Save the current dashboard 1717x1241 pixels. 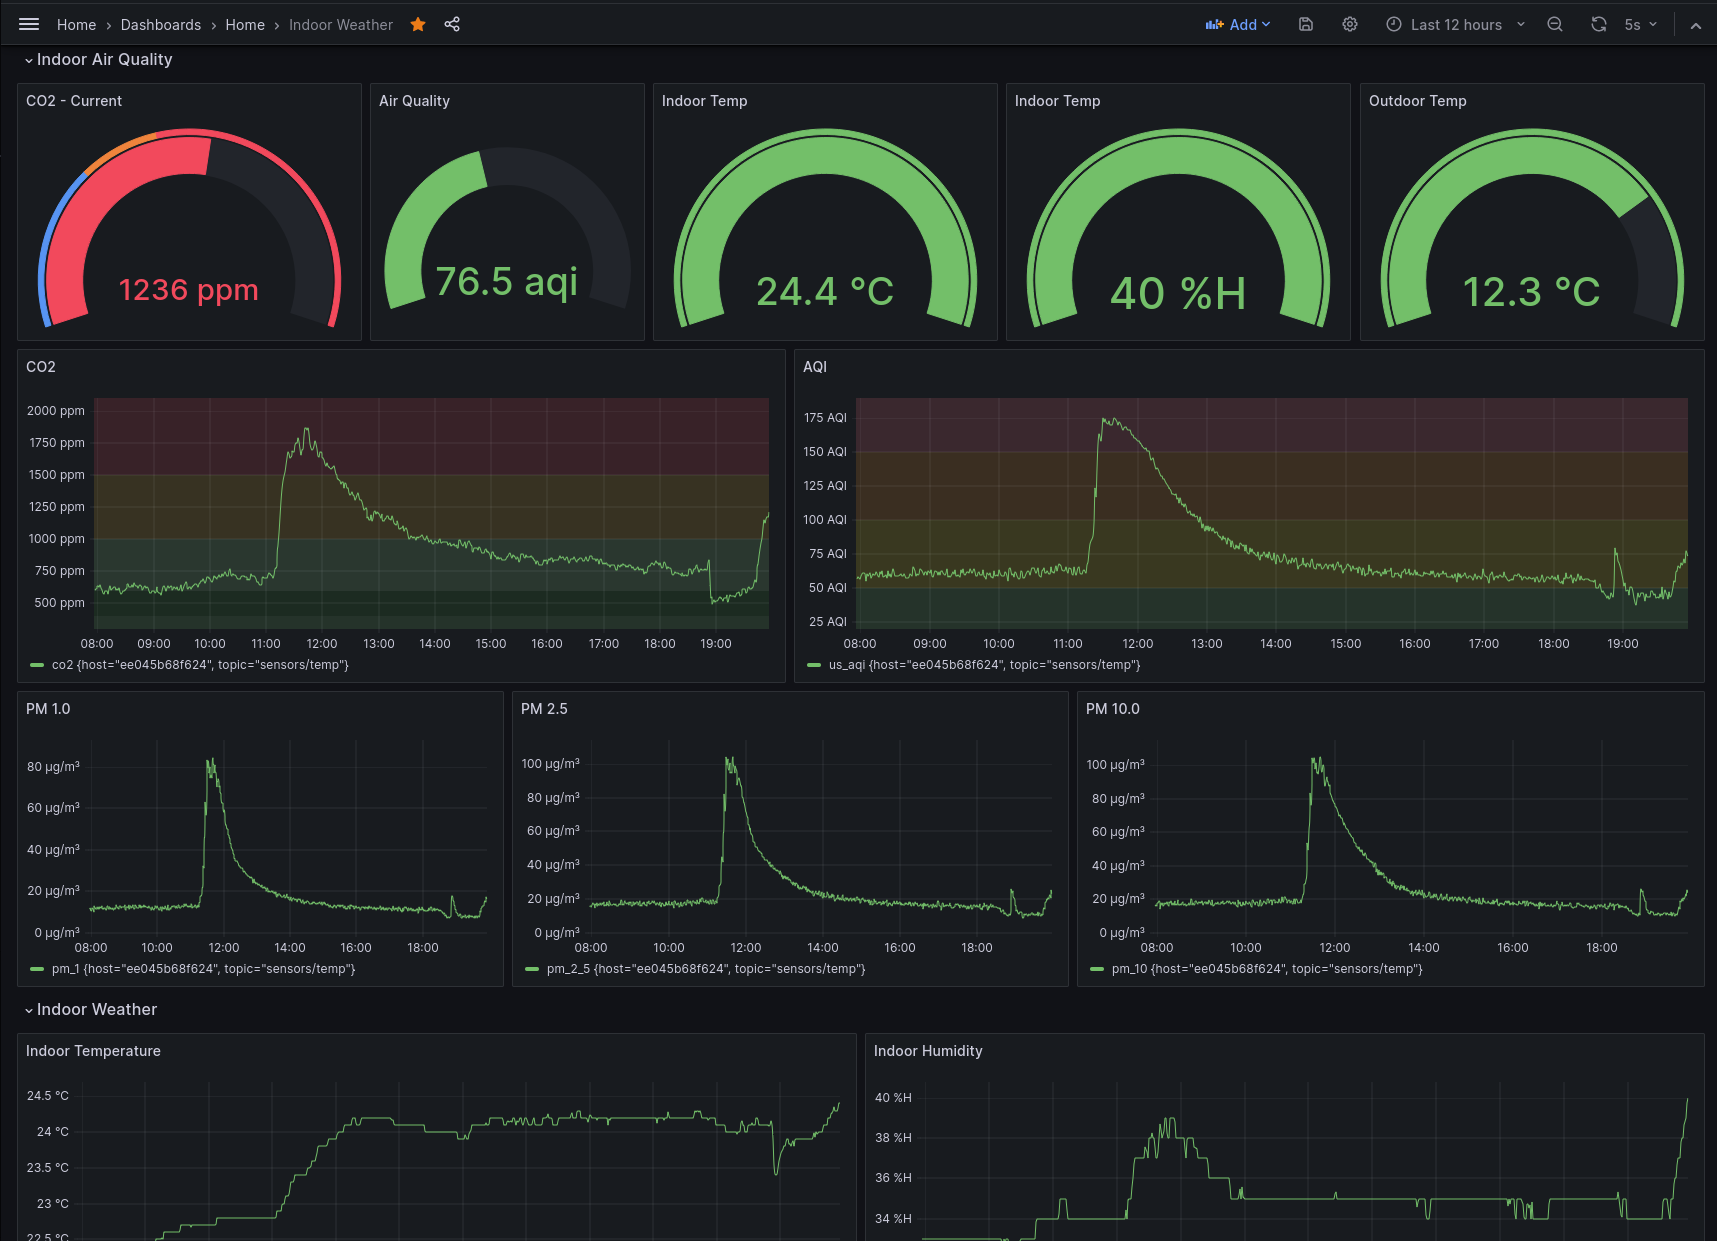point(1305,24)
